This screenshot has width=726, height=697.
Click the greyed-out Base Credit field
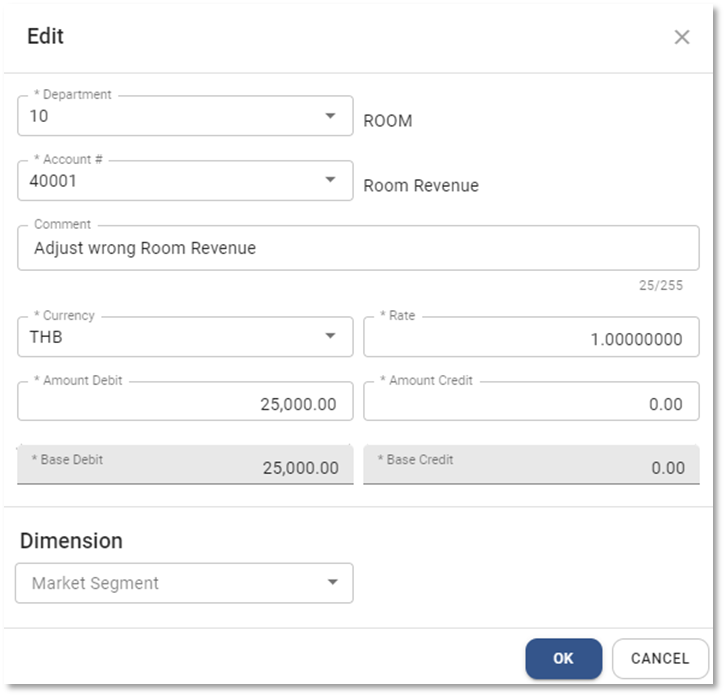click(x=530, y=467)
